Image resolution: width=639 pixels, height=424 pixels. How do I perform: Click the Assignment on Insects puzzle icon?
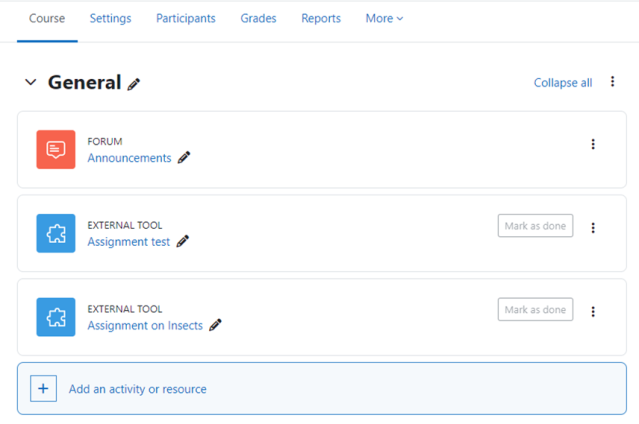(x=56, y=317)
